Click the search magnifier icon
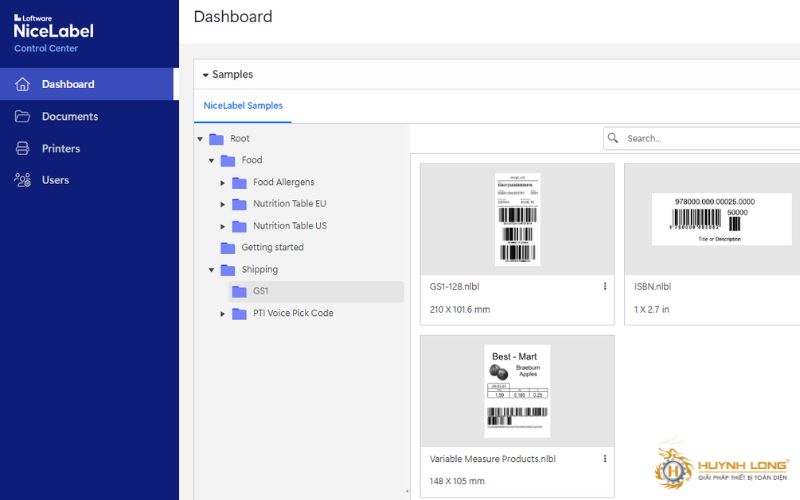Screen dimensions: 800x500 [615, 138]
